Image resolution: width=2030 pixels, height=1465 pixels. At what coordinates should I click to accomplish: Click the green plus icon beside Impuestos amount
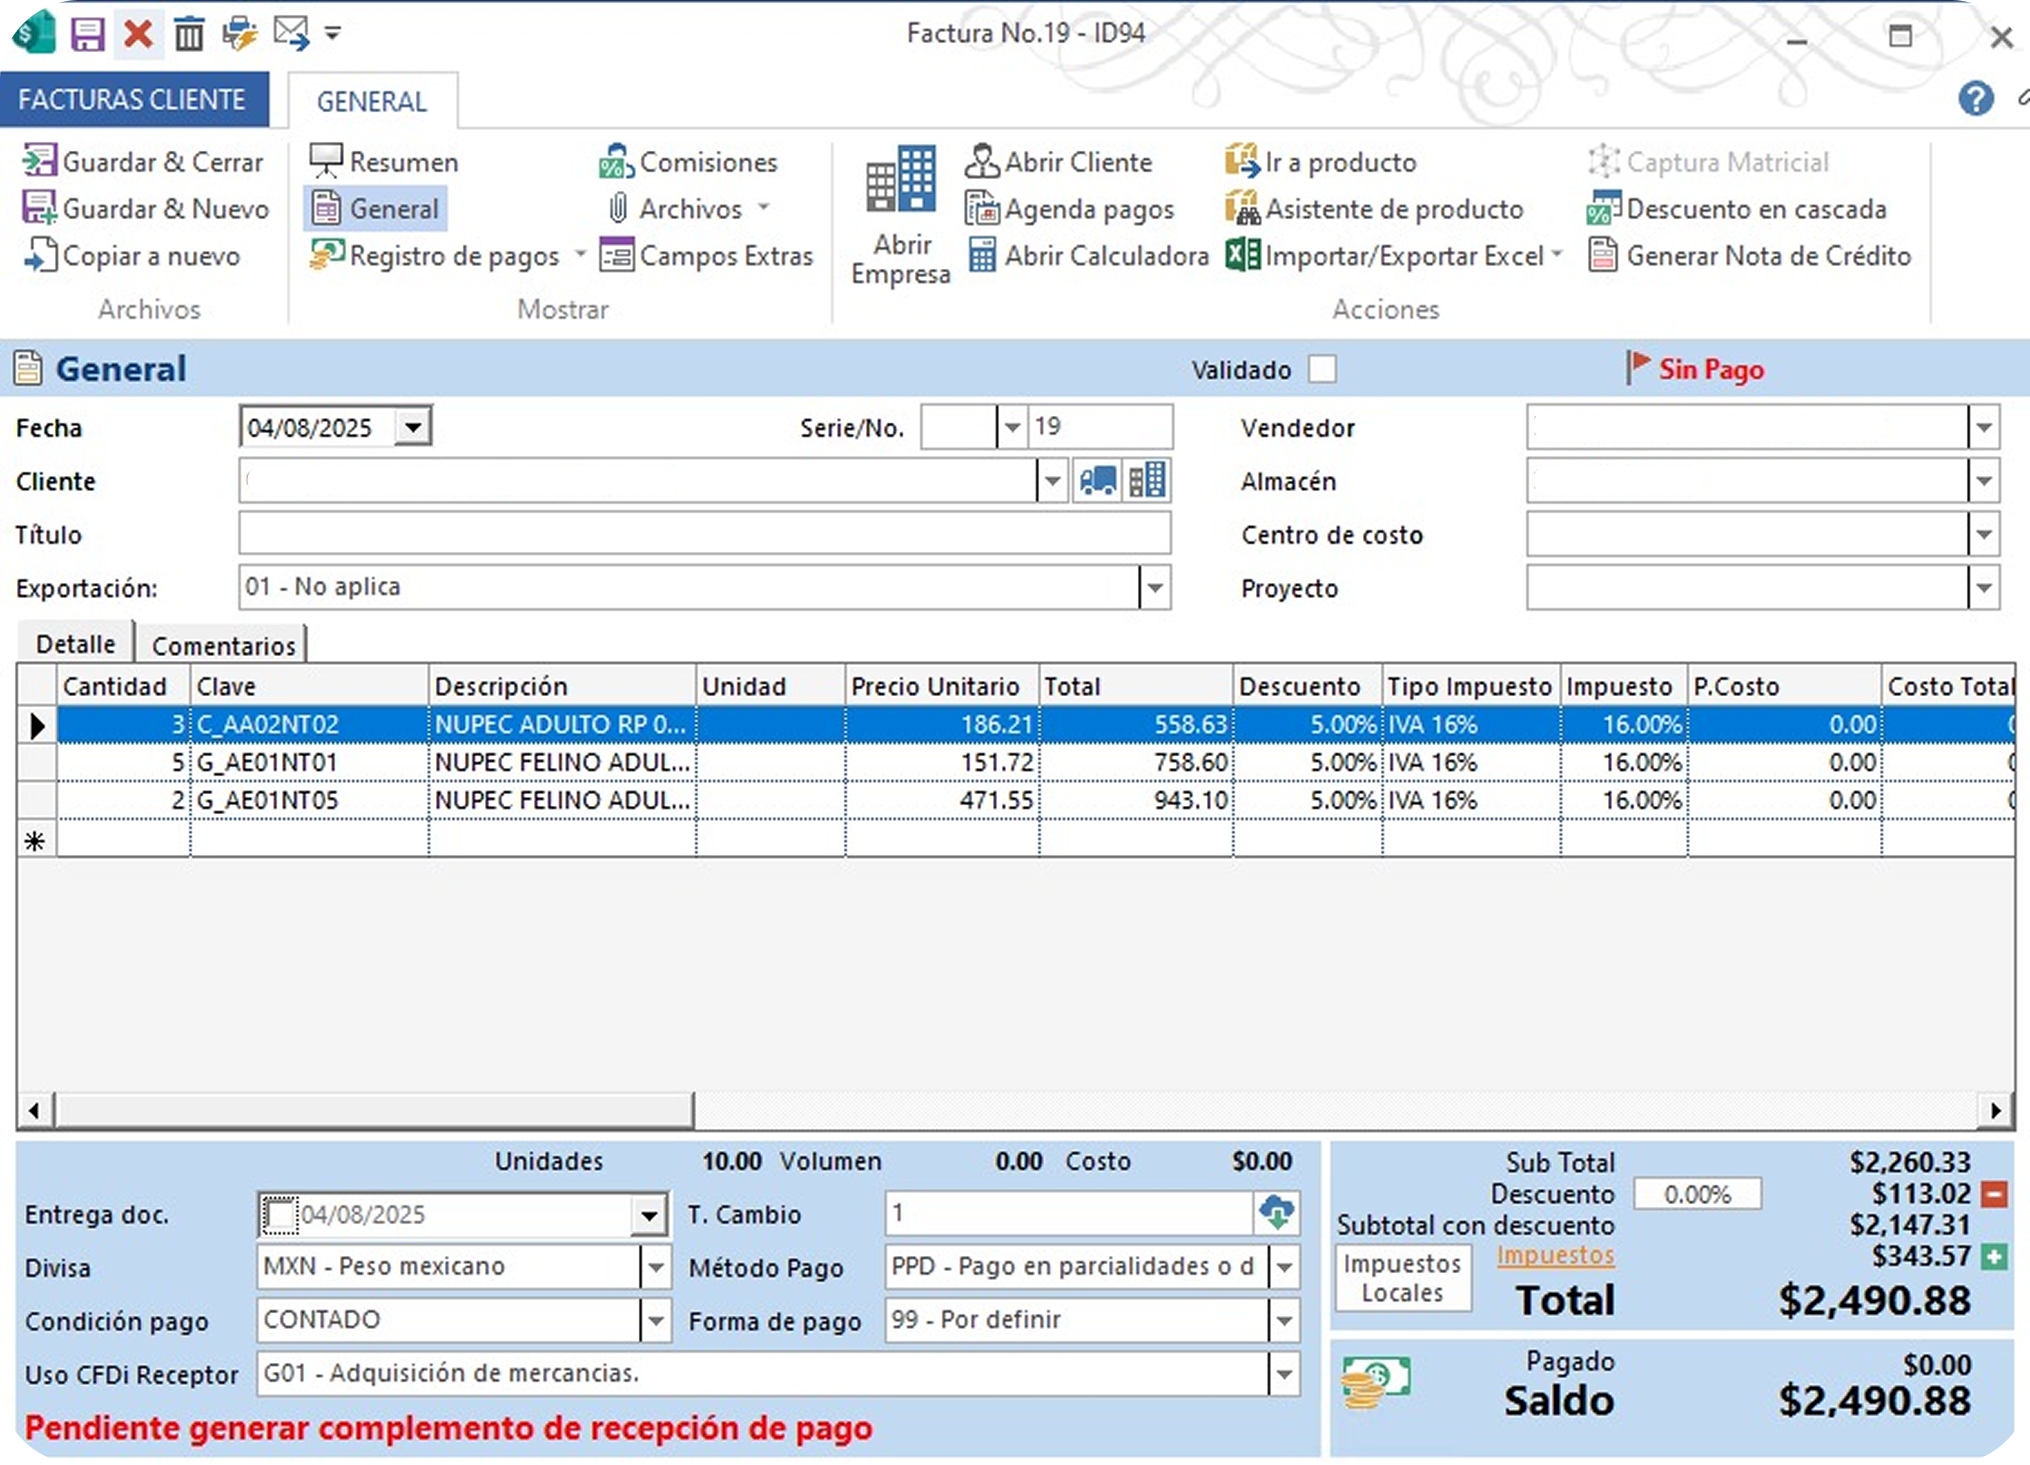1994,1256
